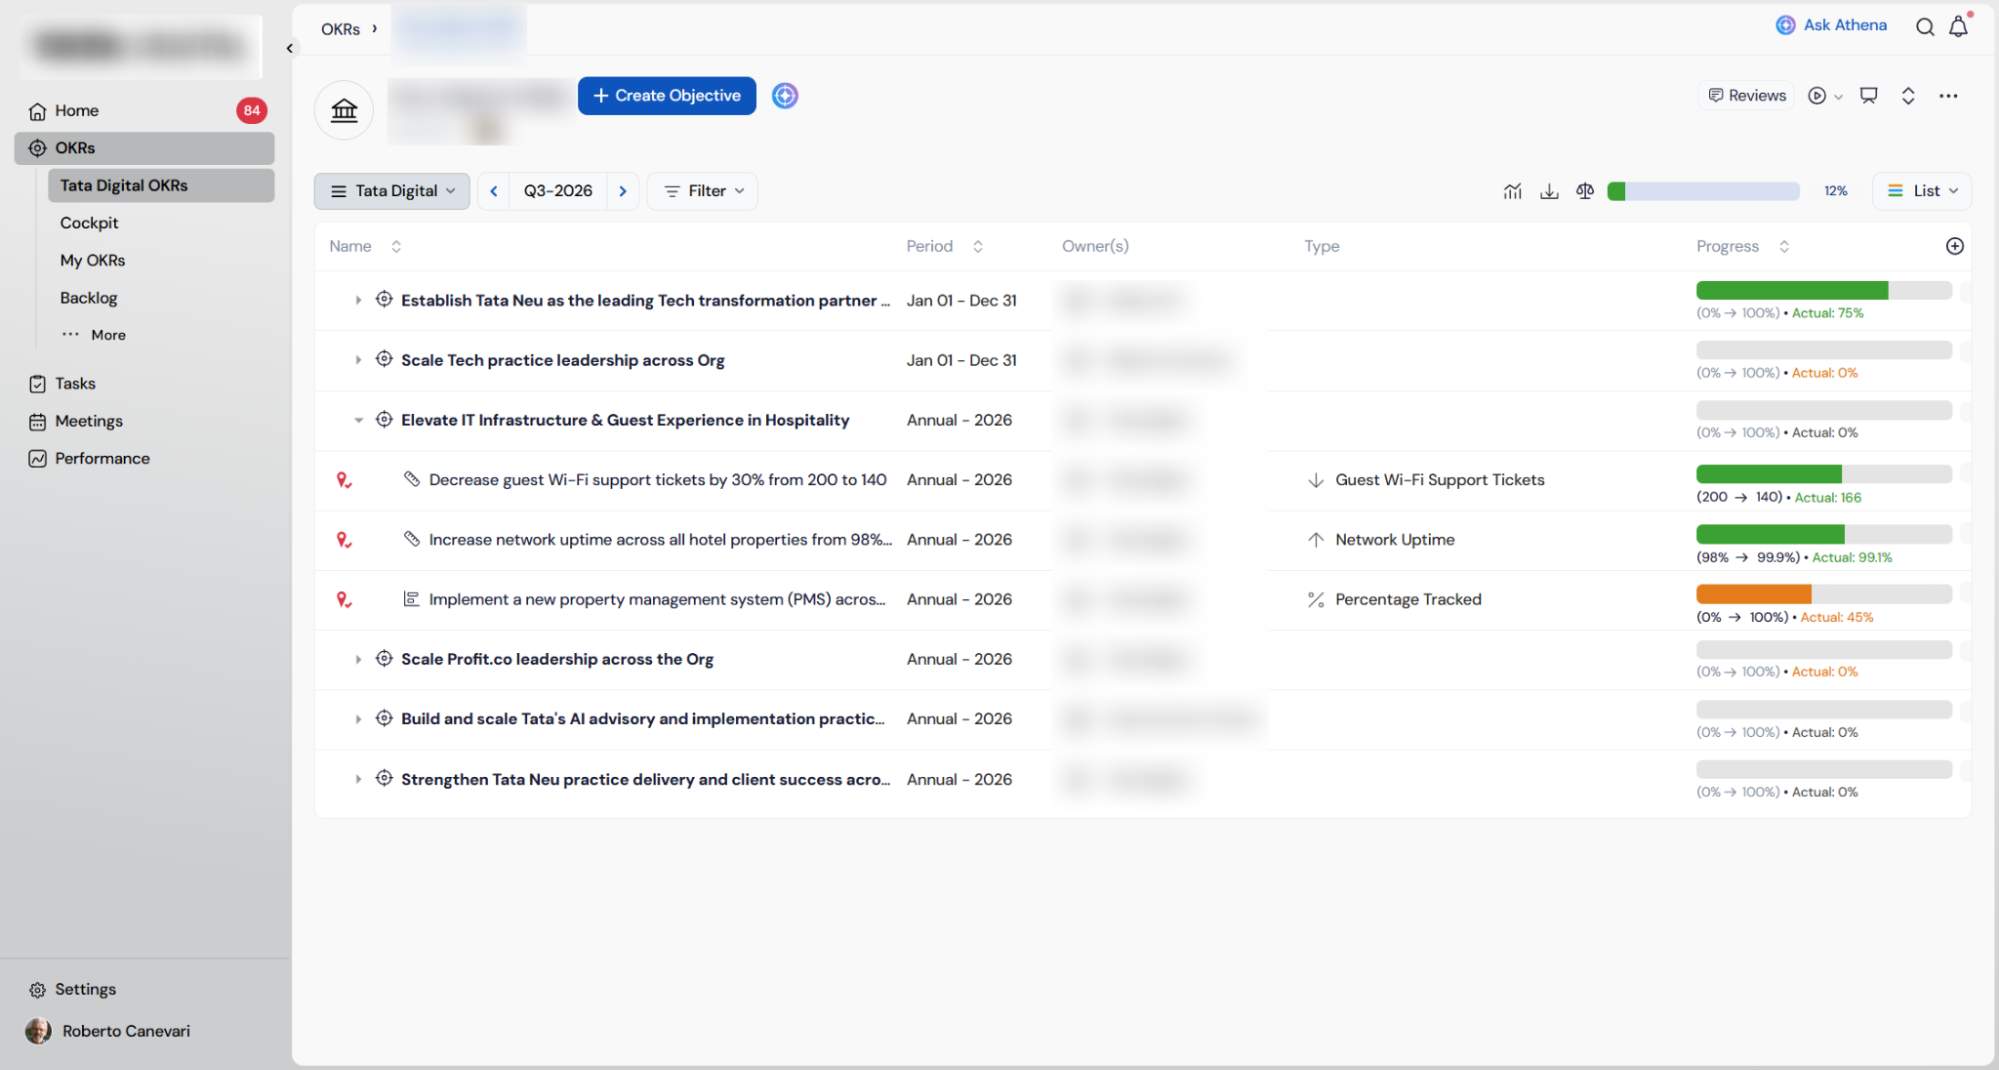Go to Home in the sidebar
This screenshot has height=1070, width=1999.
[x=145, y=111]
